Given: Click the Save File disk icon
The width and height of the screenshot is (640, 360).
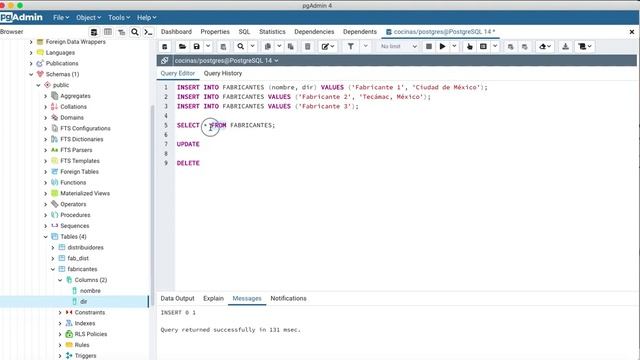Looking at the screenshot, I should (196, 47).
